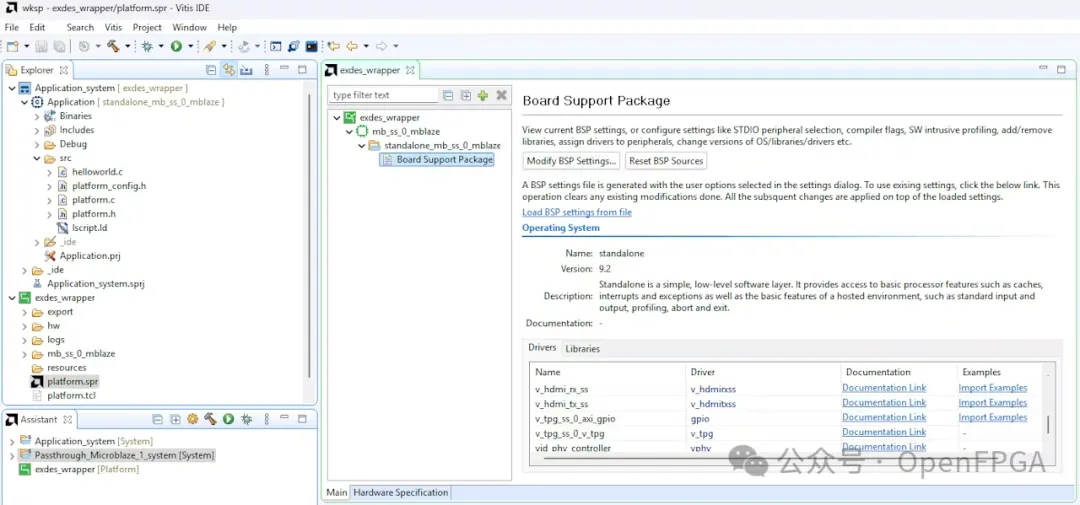Collapse the src folder in Explorer
Screen dimensions: 1080x505
point(37,158)
